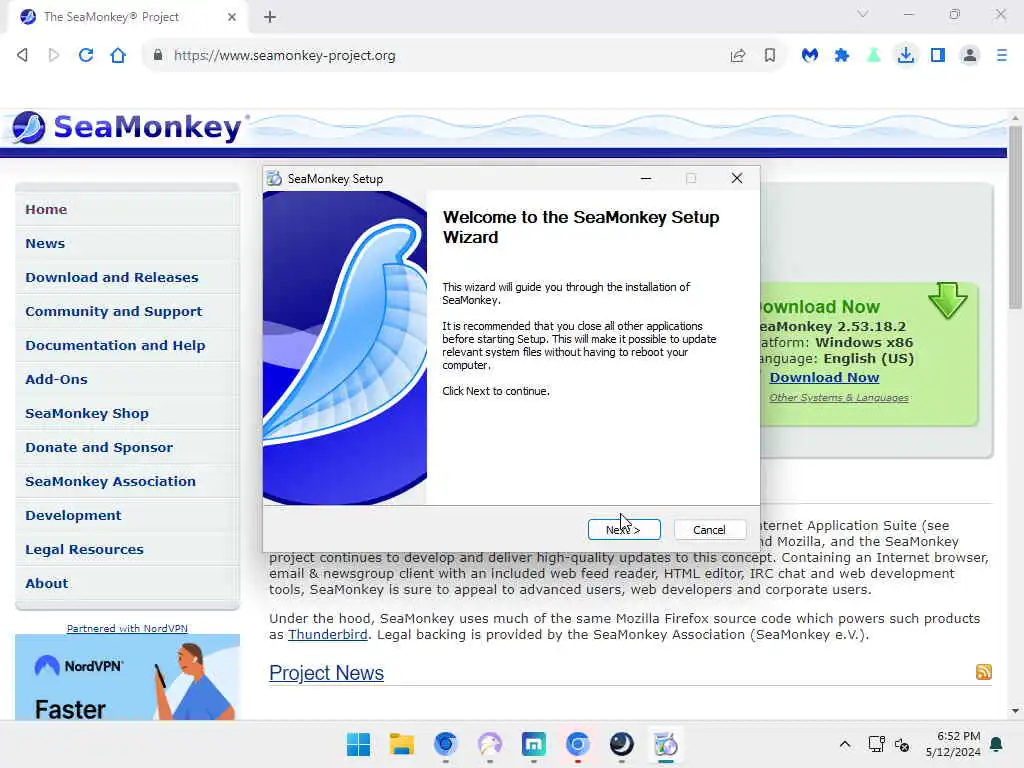Click the notification bell in taskbar
Screen dimensions: 1024x768
(x=996, y=744)
